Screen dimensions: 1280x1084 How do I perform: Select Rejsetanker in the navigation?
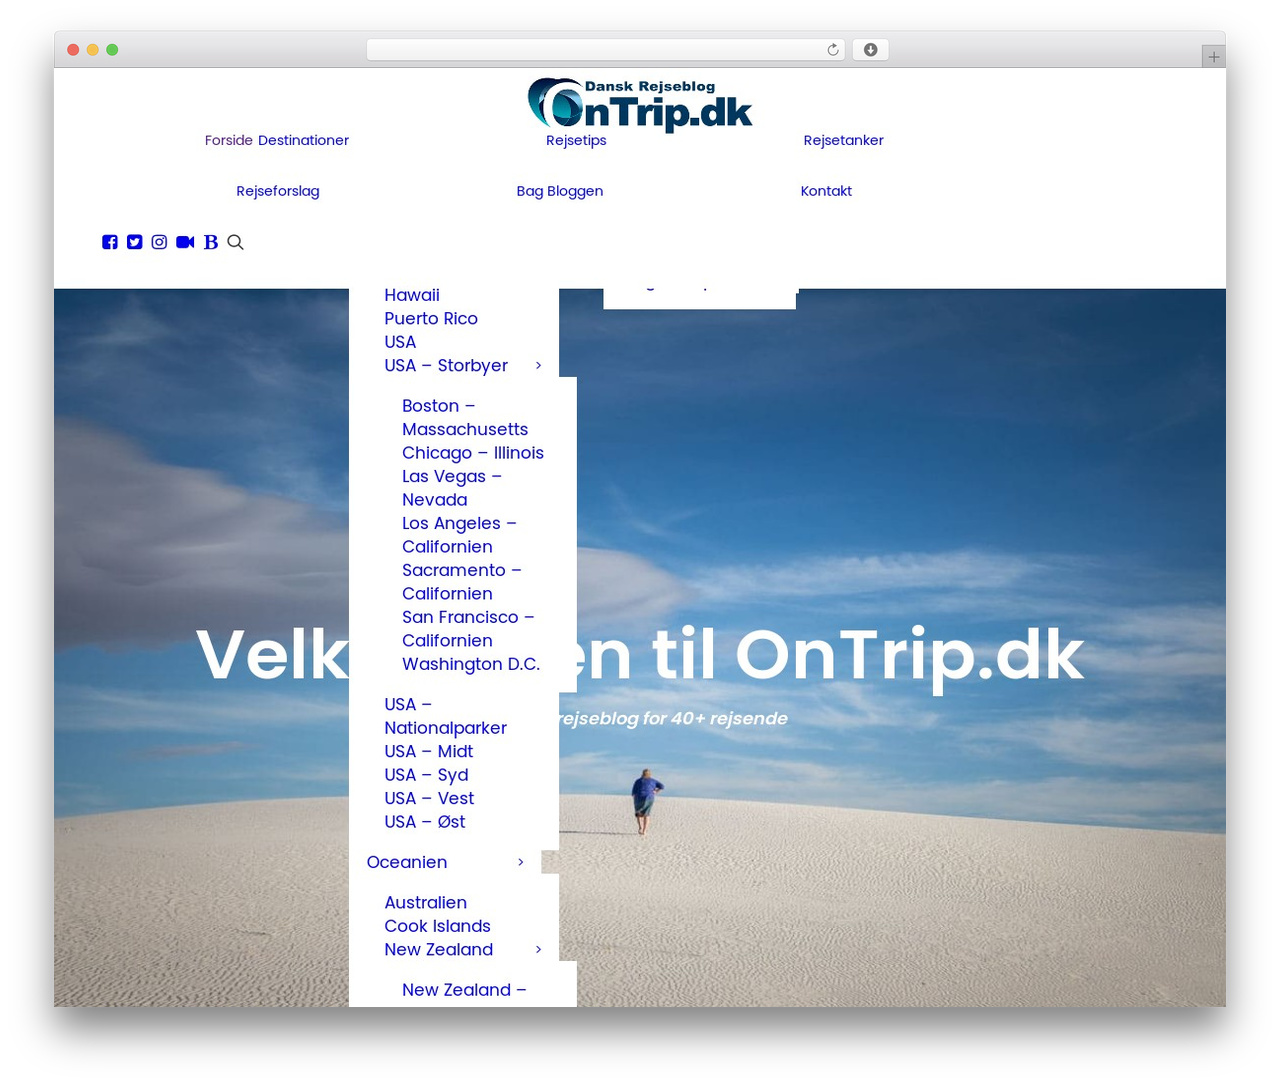pyautogui.click(x=844, y=140)
